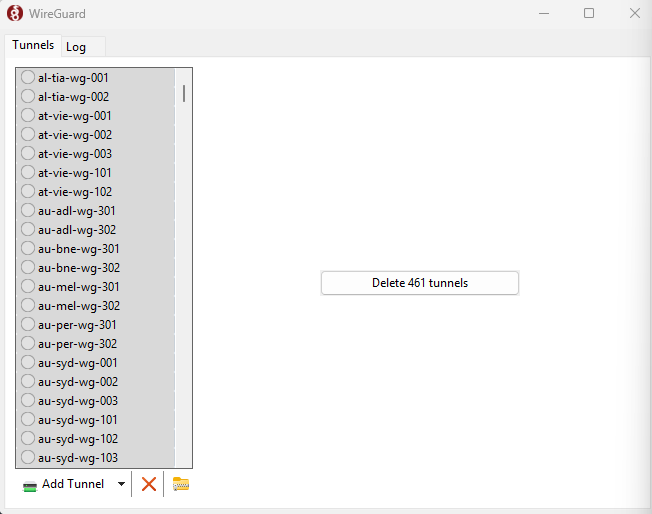
Task: Select the au-adl-wg-302 tunnel entry
Action: 77,230
